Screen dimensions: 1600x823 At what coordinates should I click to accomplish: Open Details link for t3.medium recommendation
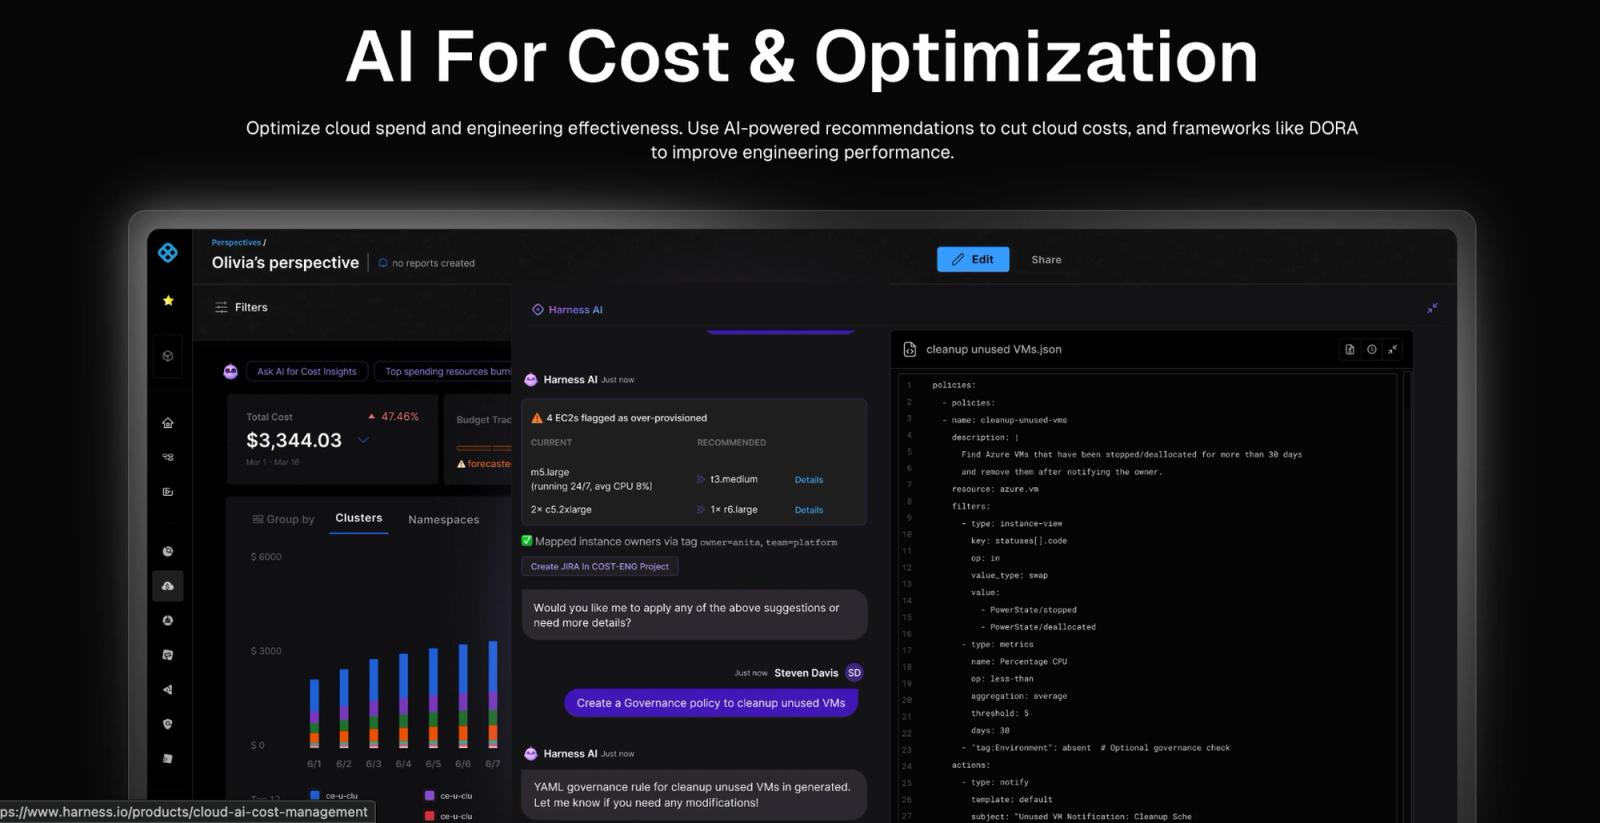[809, 480]
